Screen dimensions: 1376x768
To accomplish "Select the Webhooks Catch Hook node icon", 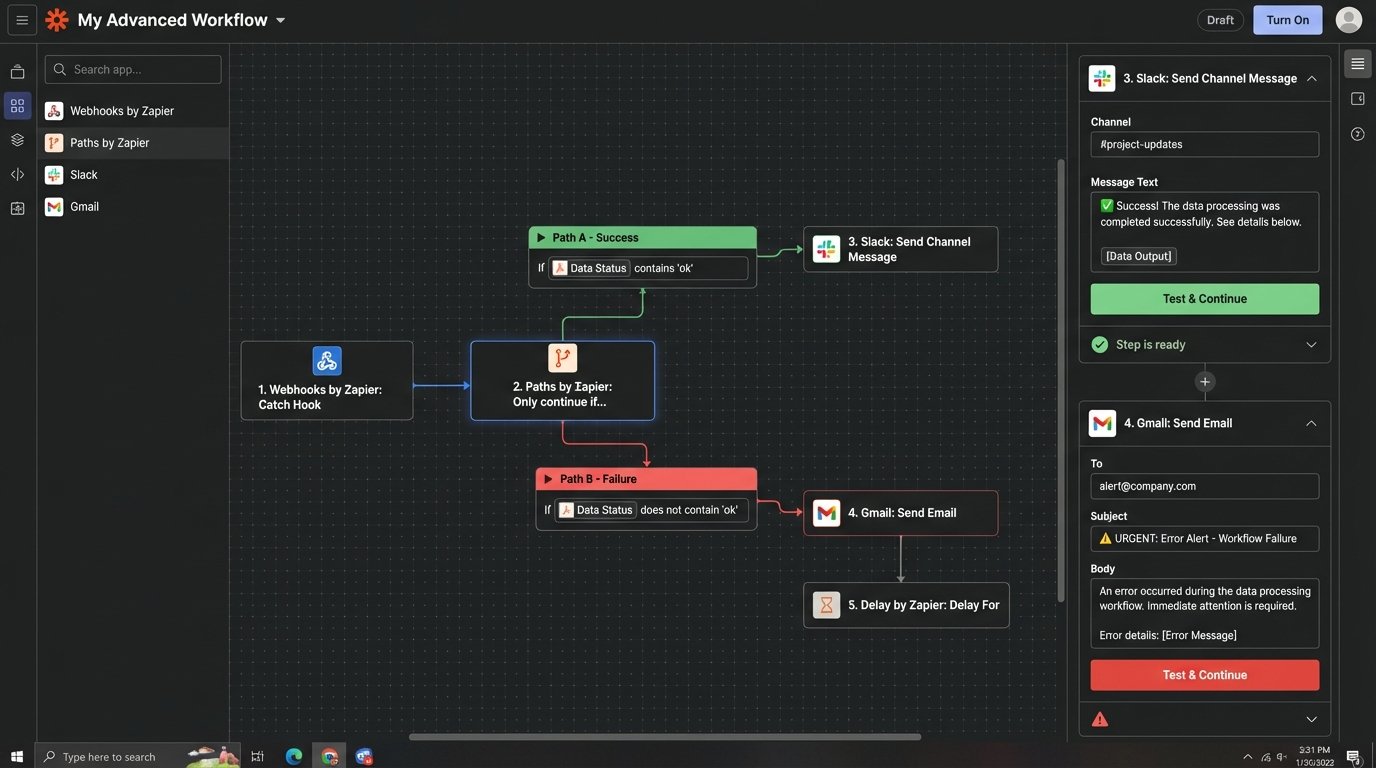I will tap(327, 361).
